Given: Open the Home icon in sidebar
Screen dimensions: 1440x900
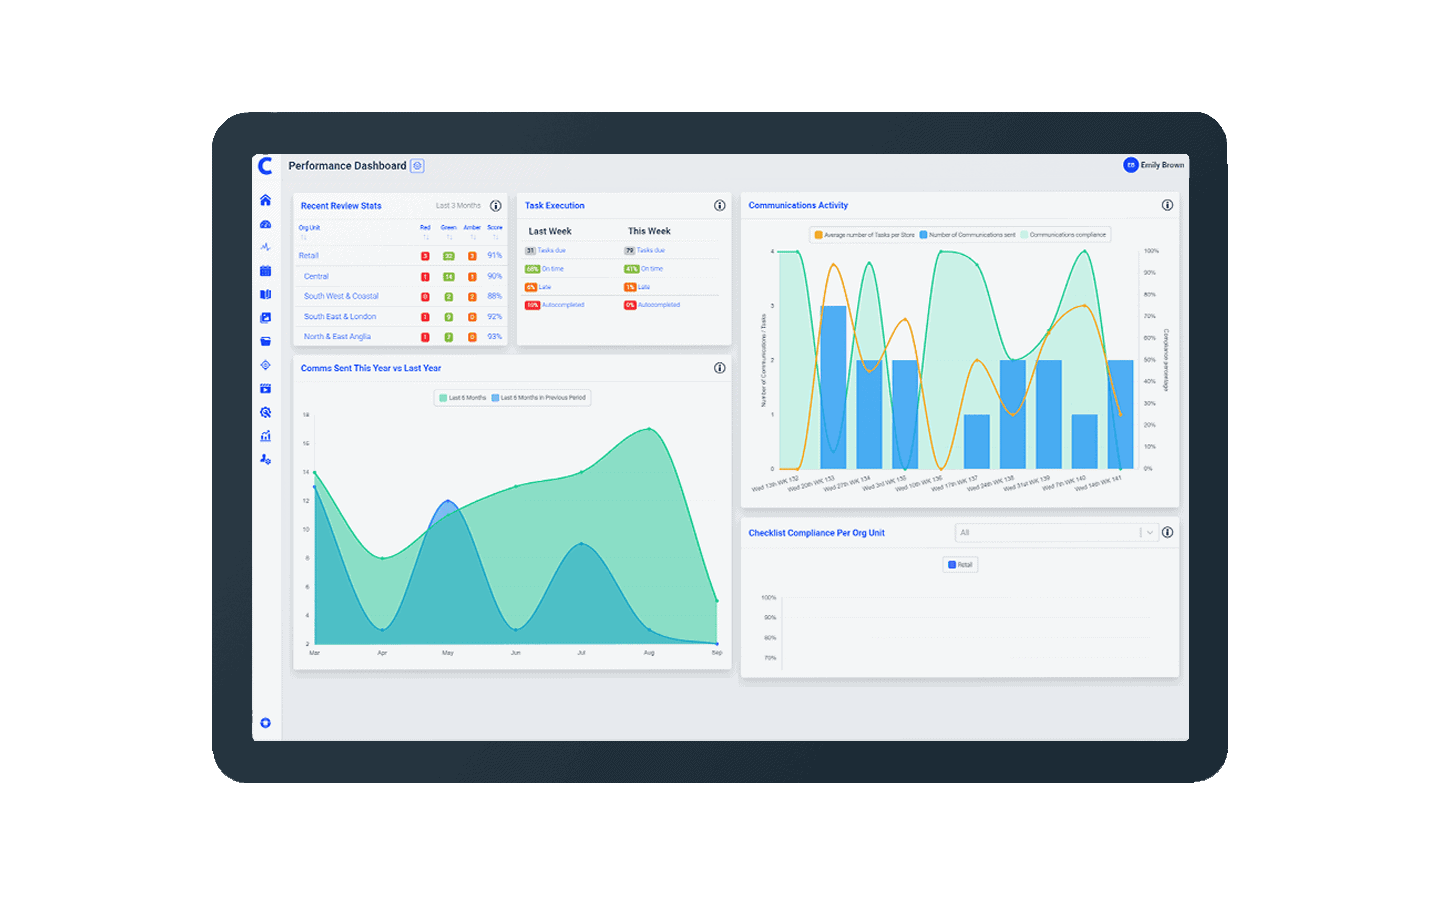Looking at the screenshot, I should [x=265, y=200].
